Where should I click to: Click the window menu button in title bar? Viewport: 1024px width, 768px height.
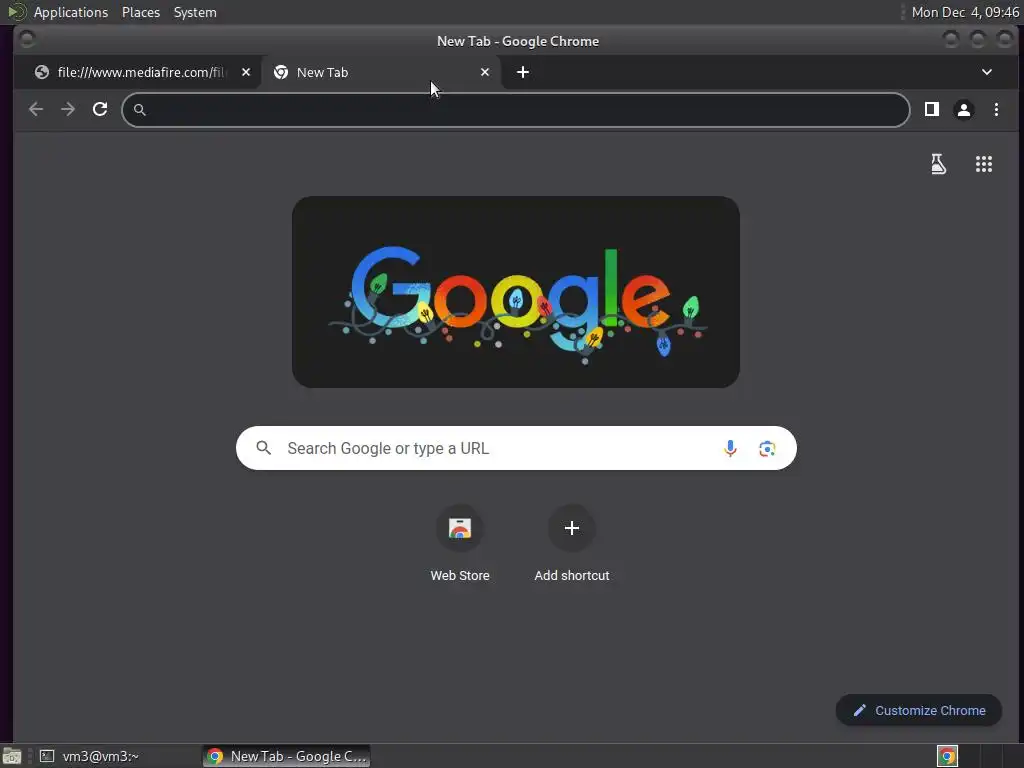coord(27,40)
